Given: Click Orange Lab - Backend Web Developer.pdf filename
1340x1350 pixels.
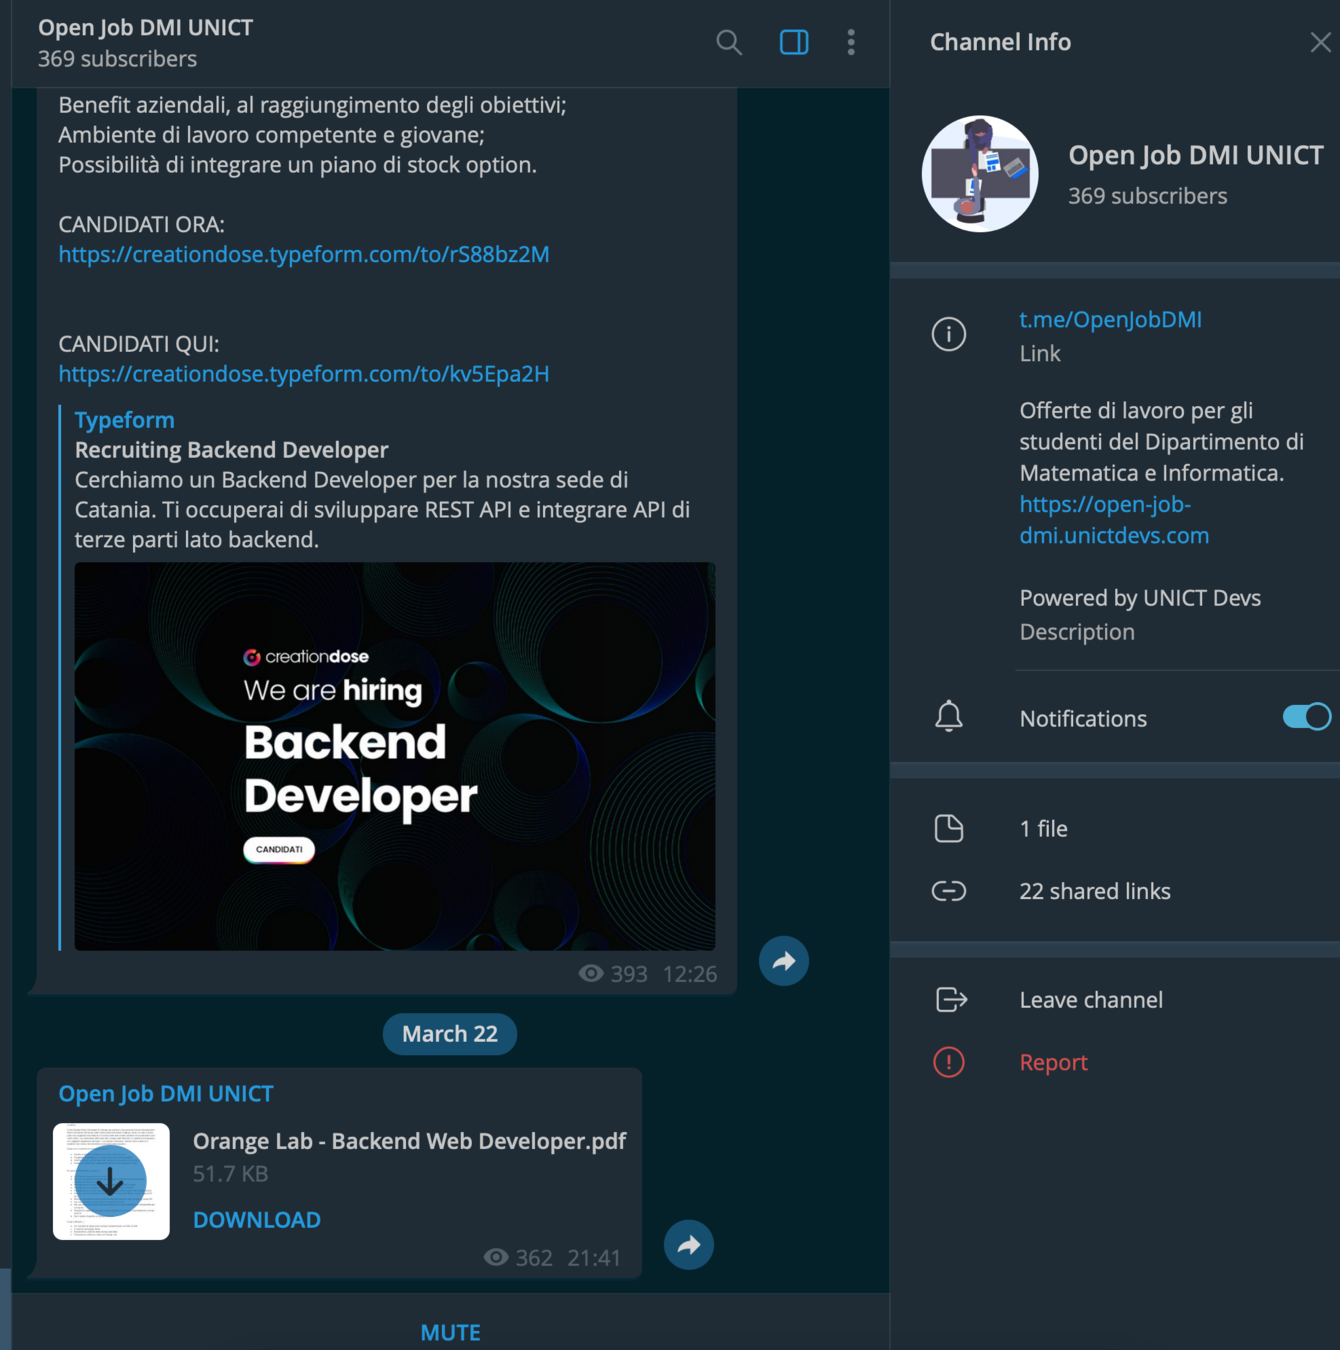Looking at the screenshot, I should [410, 1141].
